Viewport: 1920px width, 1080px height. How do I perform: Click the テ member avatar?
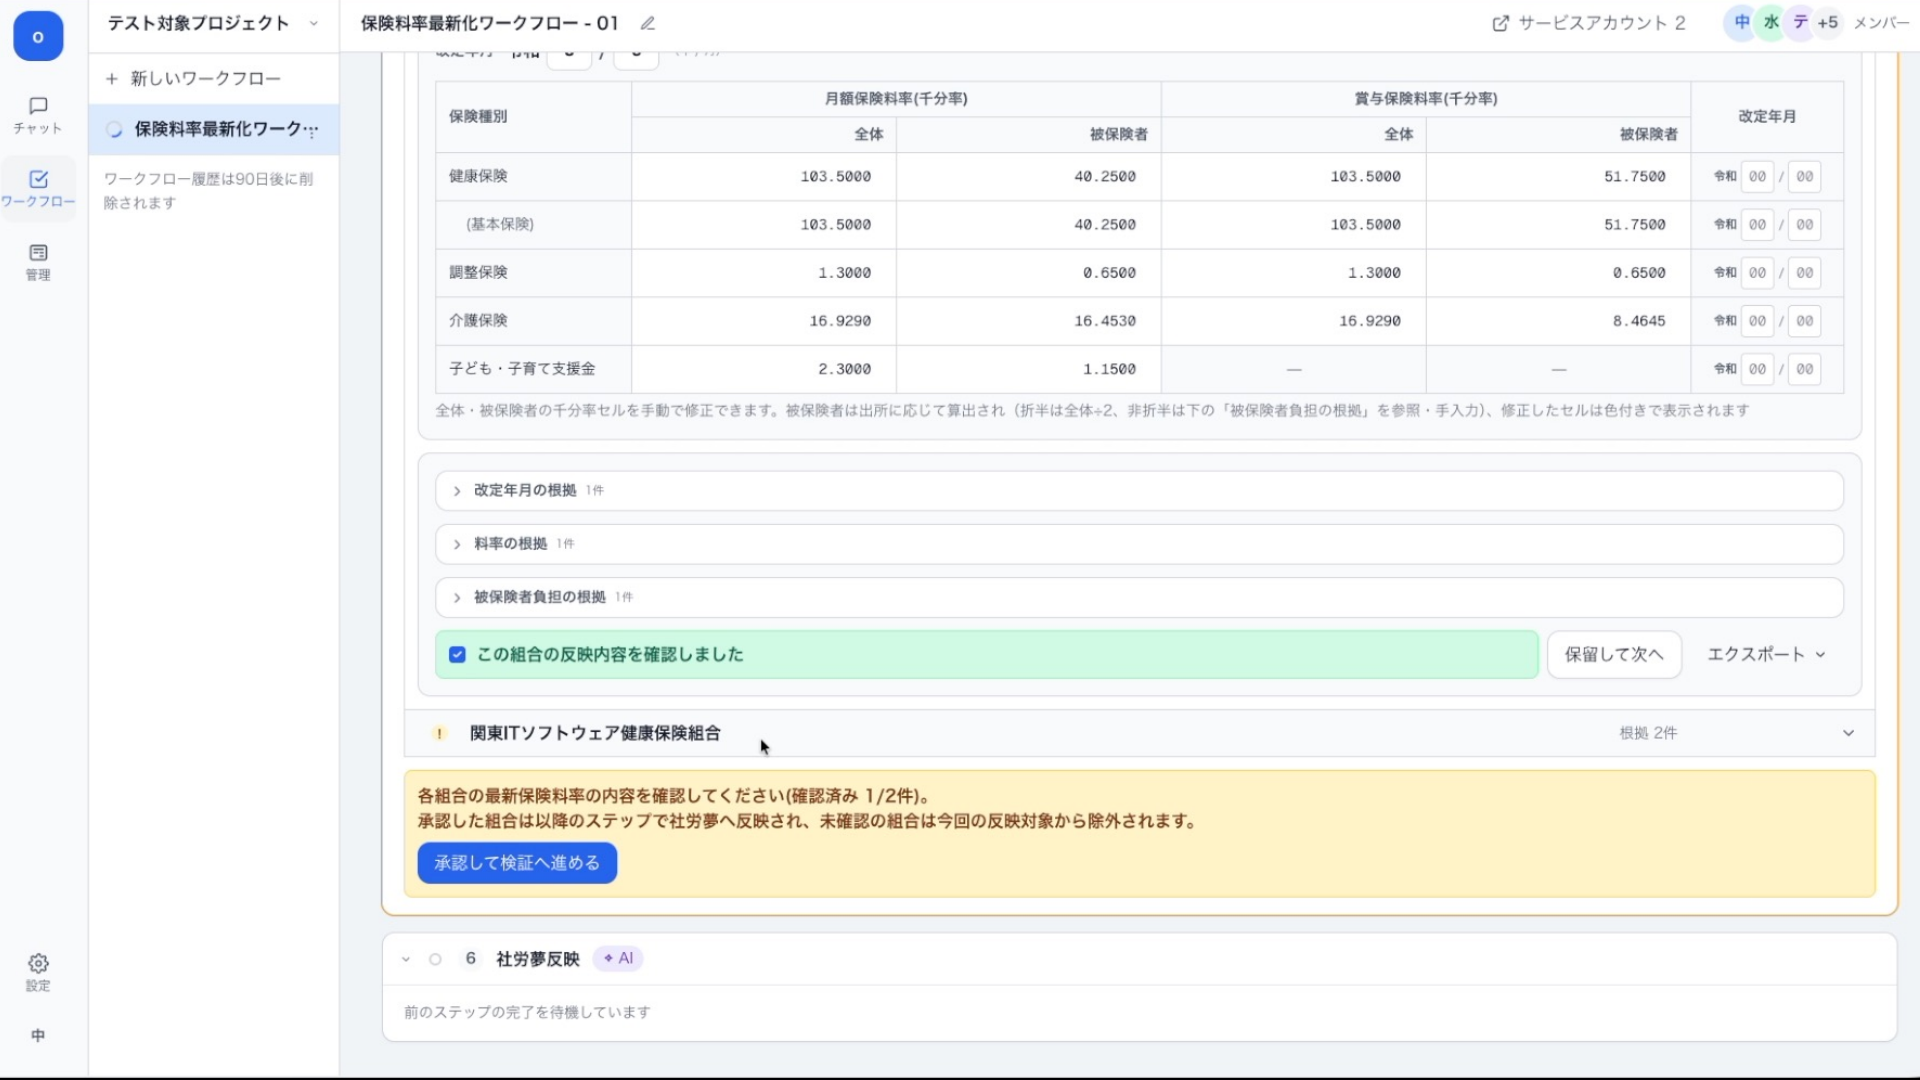pos(1800,22)
